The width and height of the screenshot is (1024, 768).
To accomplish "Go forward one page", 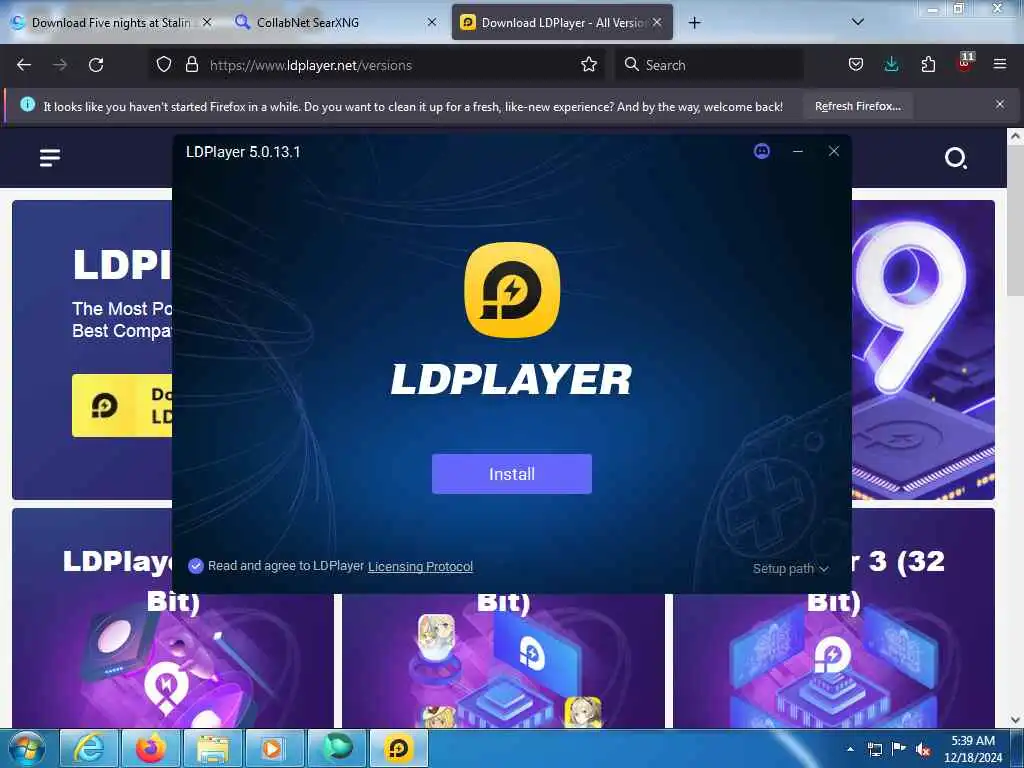I will pyautogui.click(x=60, y=65).
